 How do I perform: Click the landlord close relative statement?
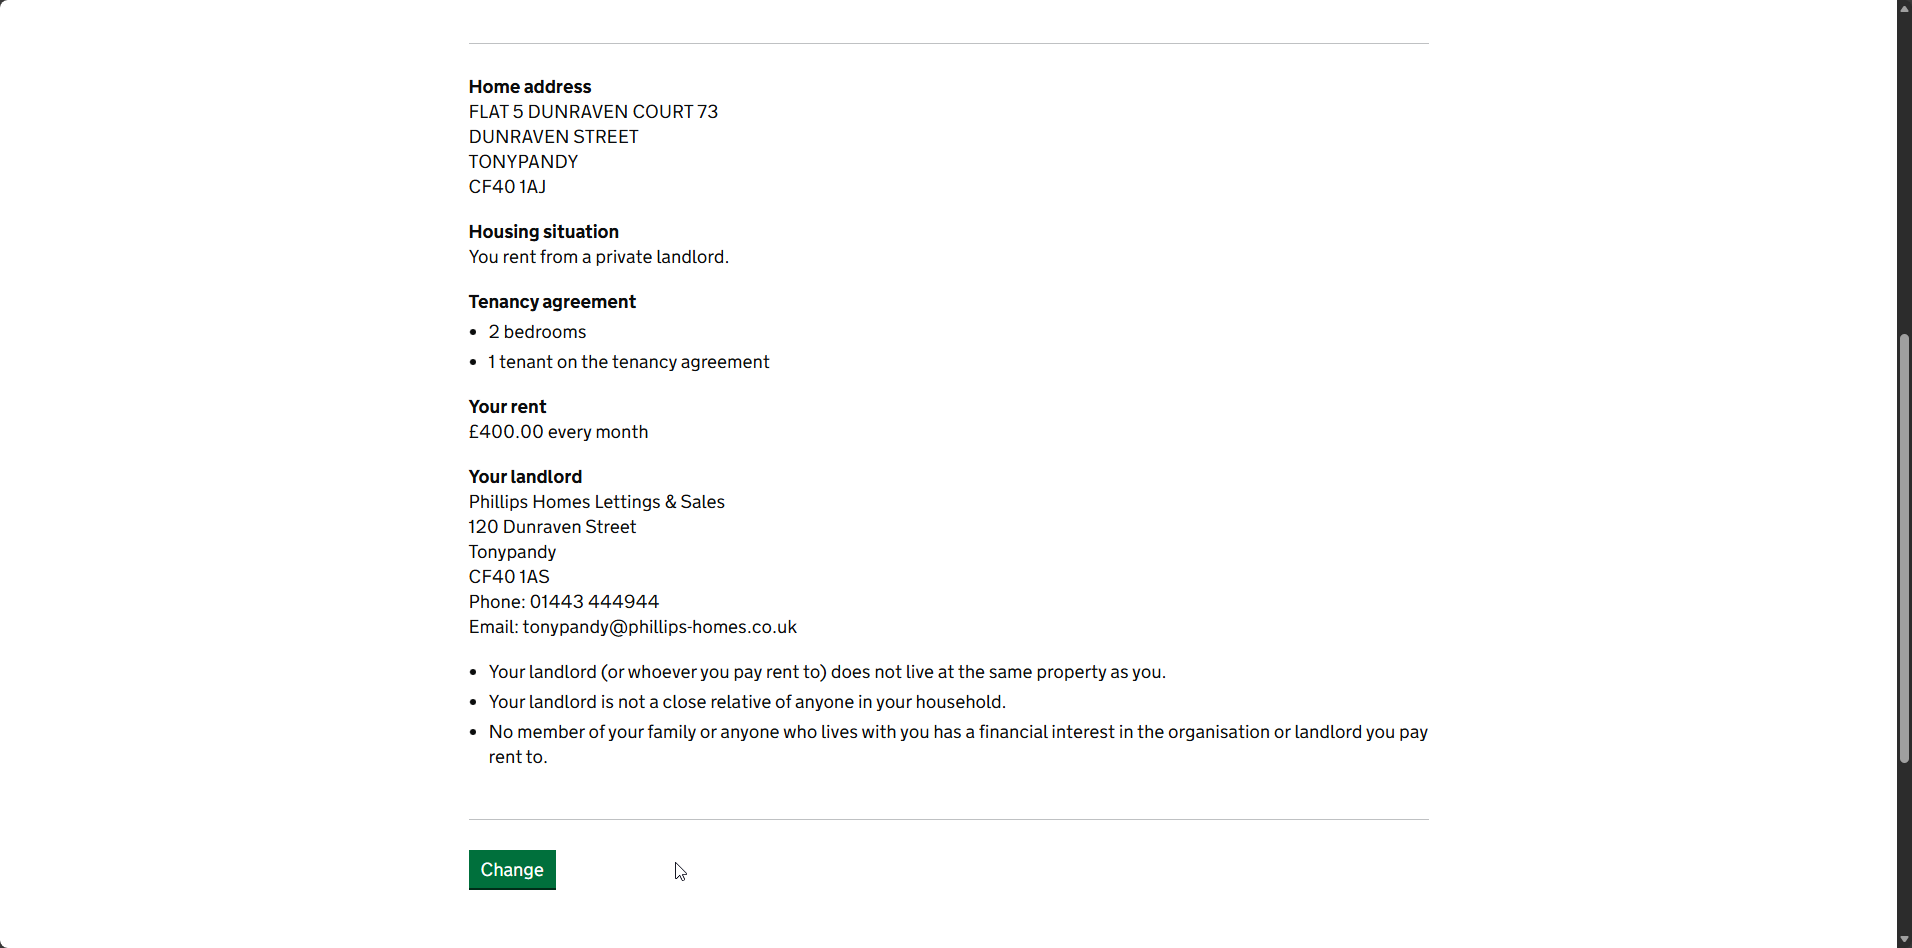[746, 702]
